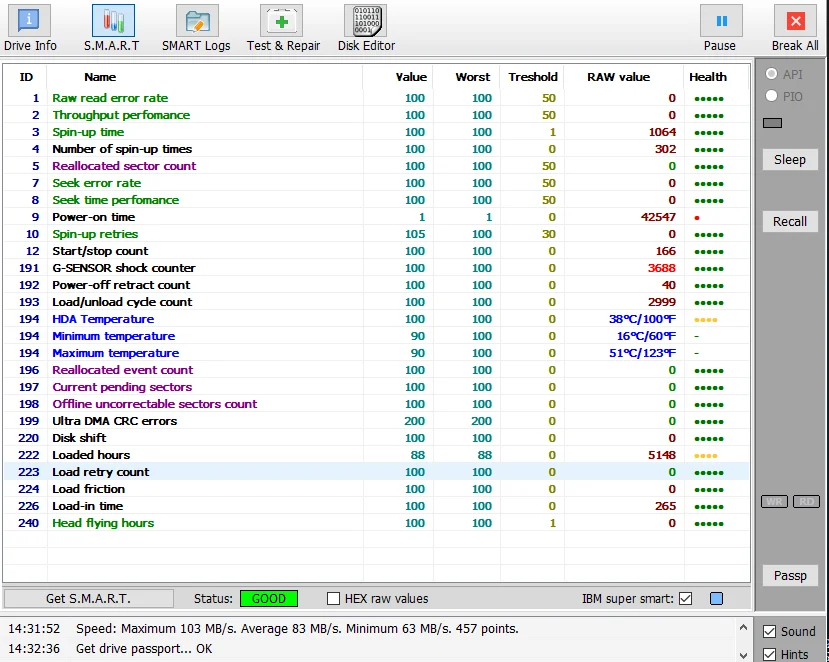Disable the Hints checkbox
The width and height of the screenshot is (829, 662).
[768, 654]
